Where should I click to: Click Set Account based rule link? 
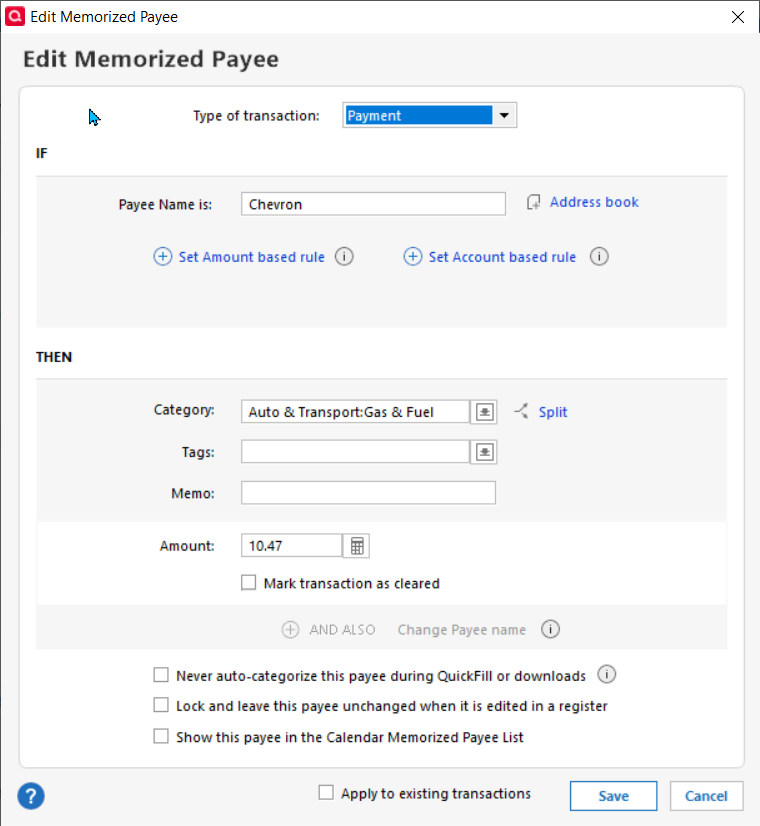[x=502, y=257]
